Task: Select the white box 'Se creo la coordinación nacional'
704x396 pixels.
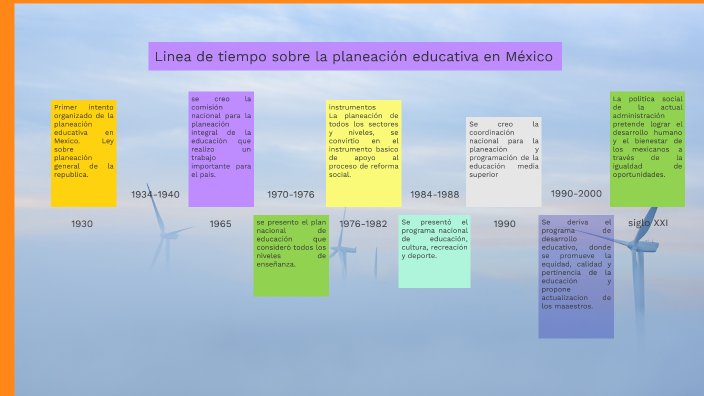Action: 503,162
